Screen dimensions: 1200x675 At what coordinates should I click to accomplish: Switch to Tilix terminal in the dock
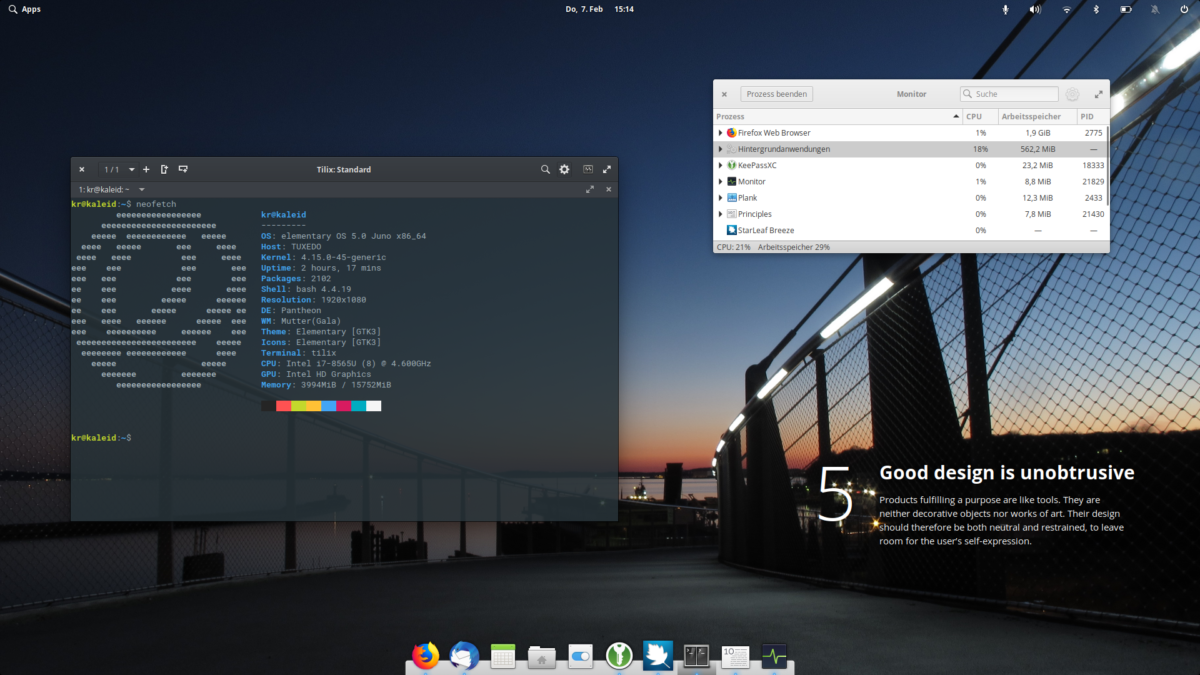697,656
